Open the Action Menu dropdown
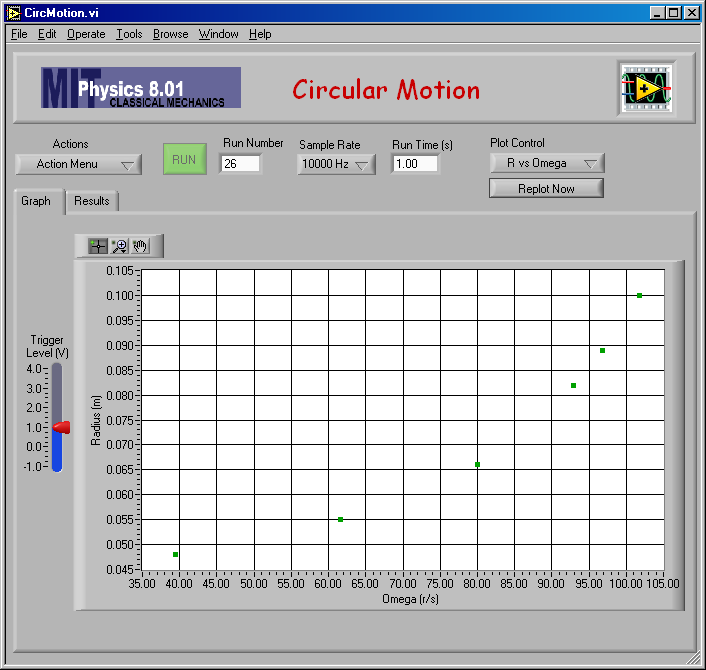The height and width of the screenshot is (670, 706). pyautogui.click(x=78, y=164)
